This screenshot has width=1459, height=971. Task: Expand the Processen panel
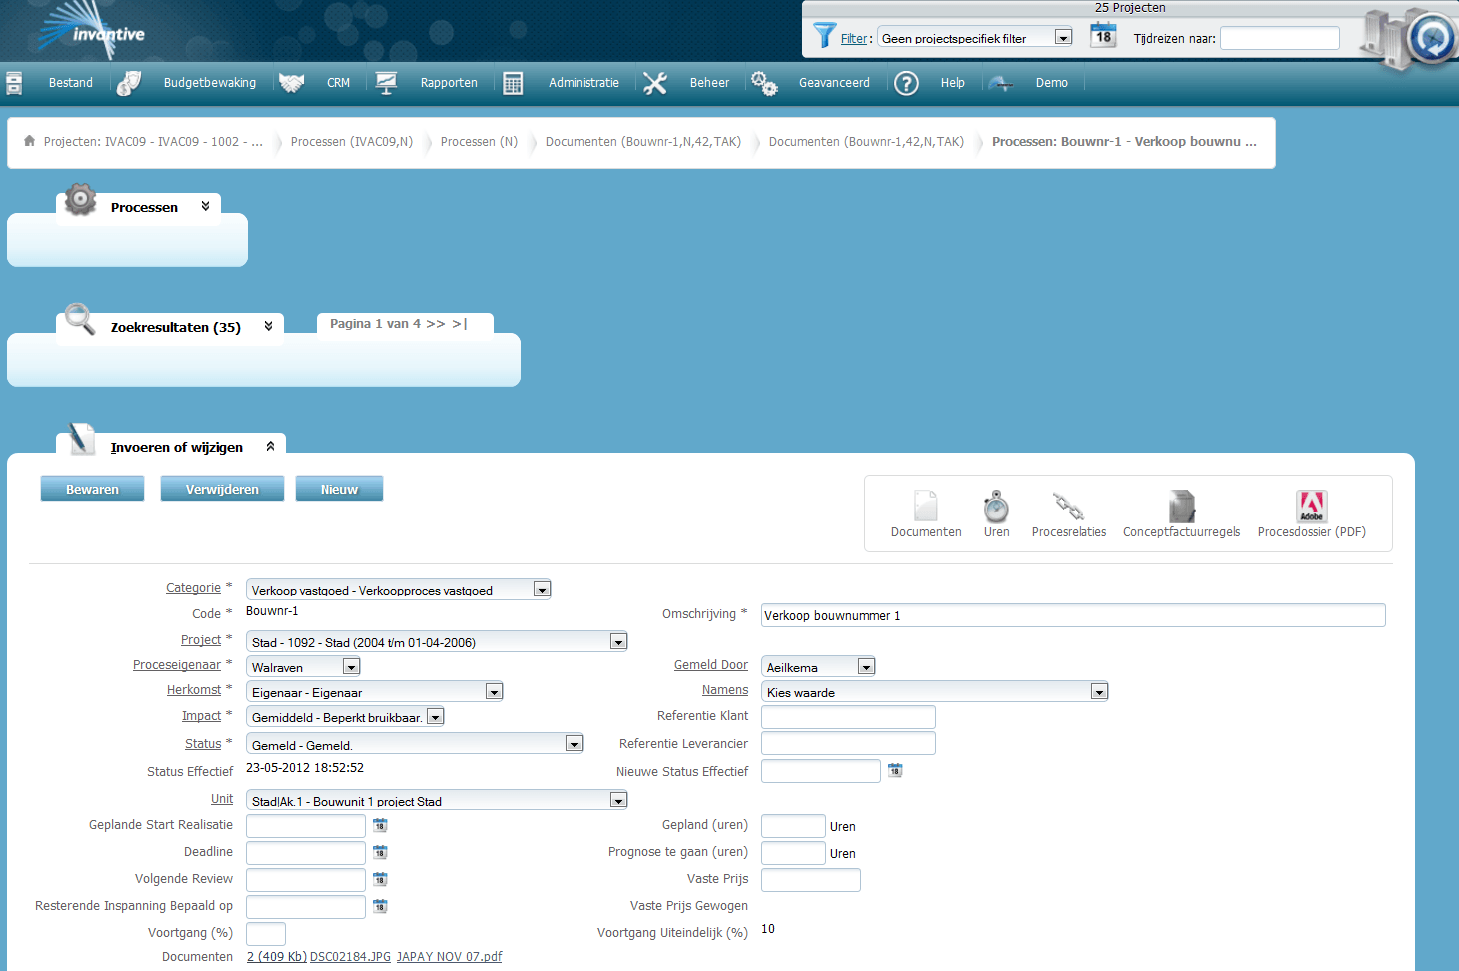[x=206, y=206]
